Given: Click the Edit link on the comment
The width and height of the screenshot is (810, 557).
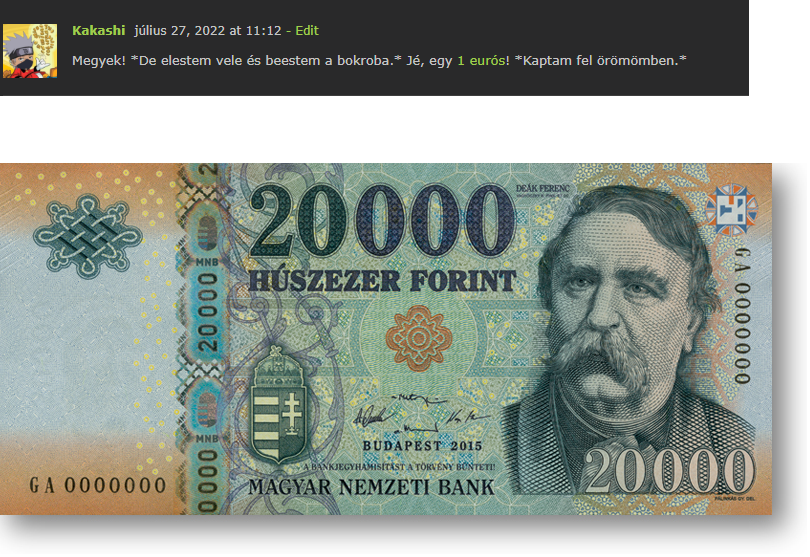Looking at the screenshot, I should click(x=307, y=30).
